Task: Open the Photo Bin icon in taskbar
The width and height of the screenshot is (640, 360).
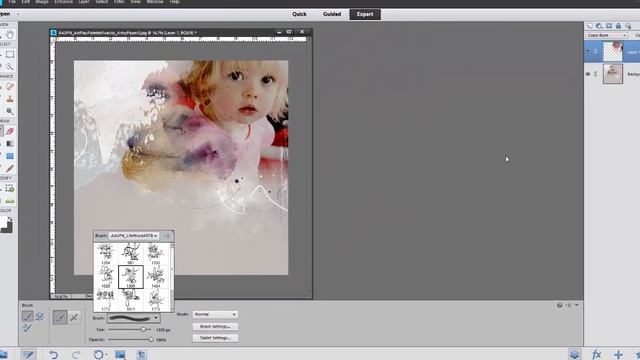Action: (3, 354)
